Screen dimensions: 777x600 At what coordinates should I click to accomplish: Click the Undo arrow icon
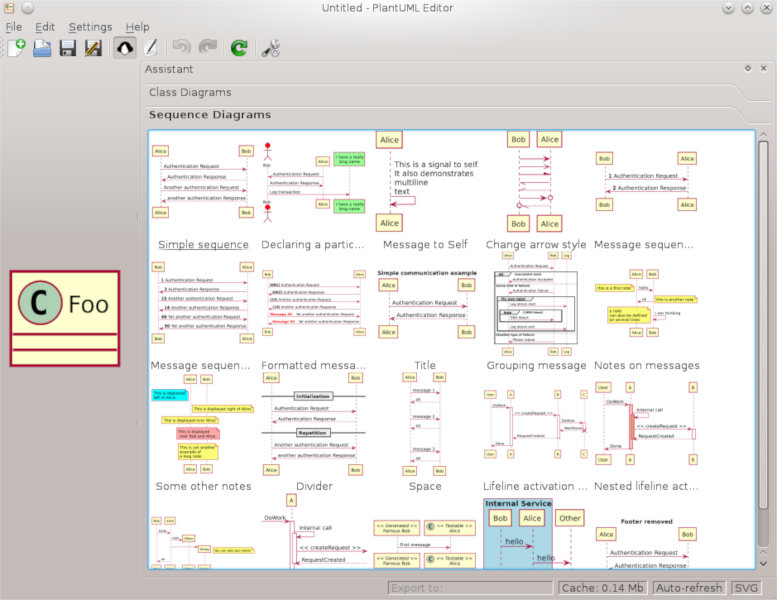181,47
